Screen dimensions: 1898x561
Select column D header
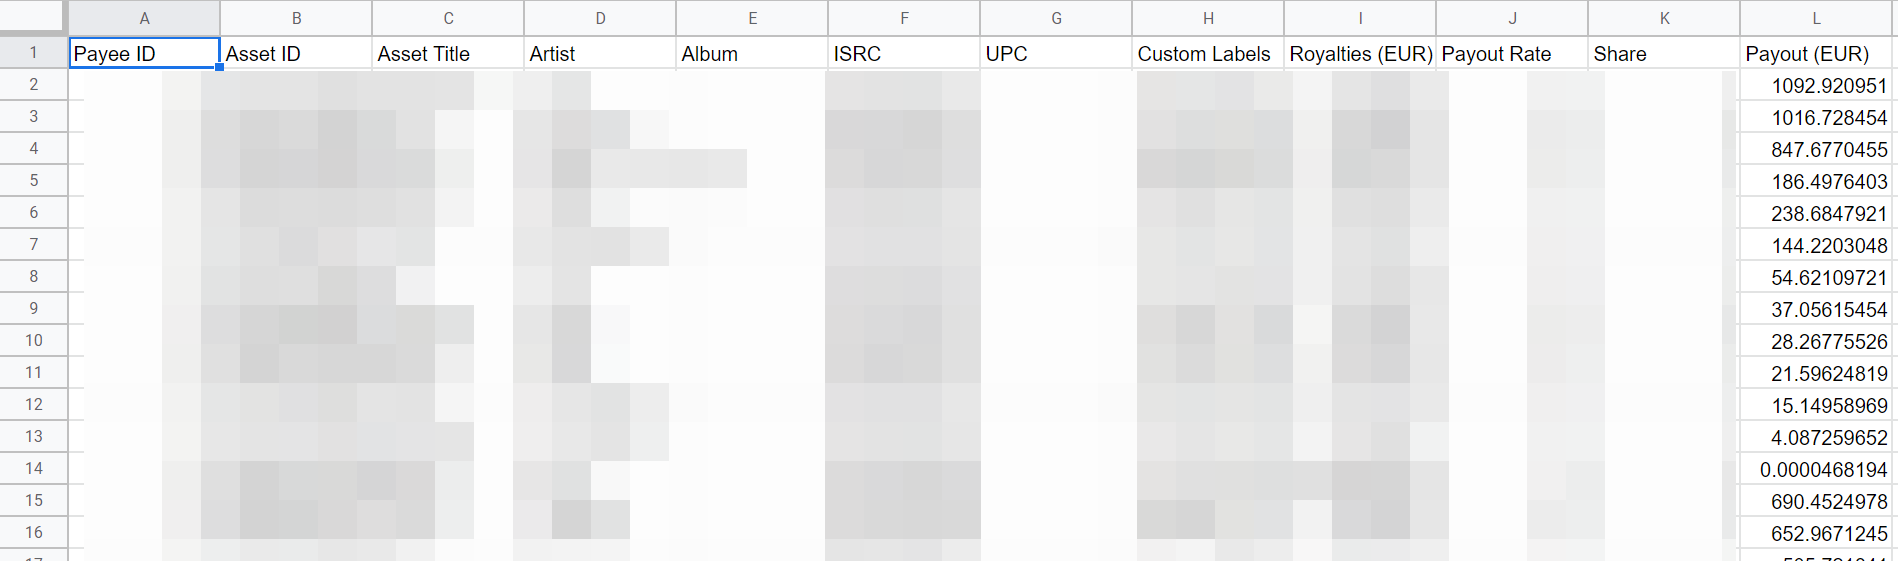click(600, 18)
